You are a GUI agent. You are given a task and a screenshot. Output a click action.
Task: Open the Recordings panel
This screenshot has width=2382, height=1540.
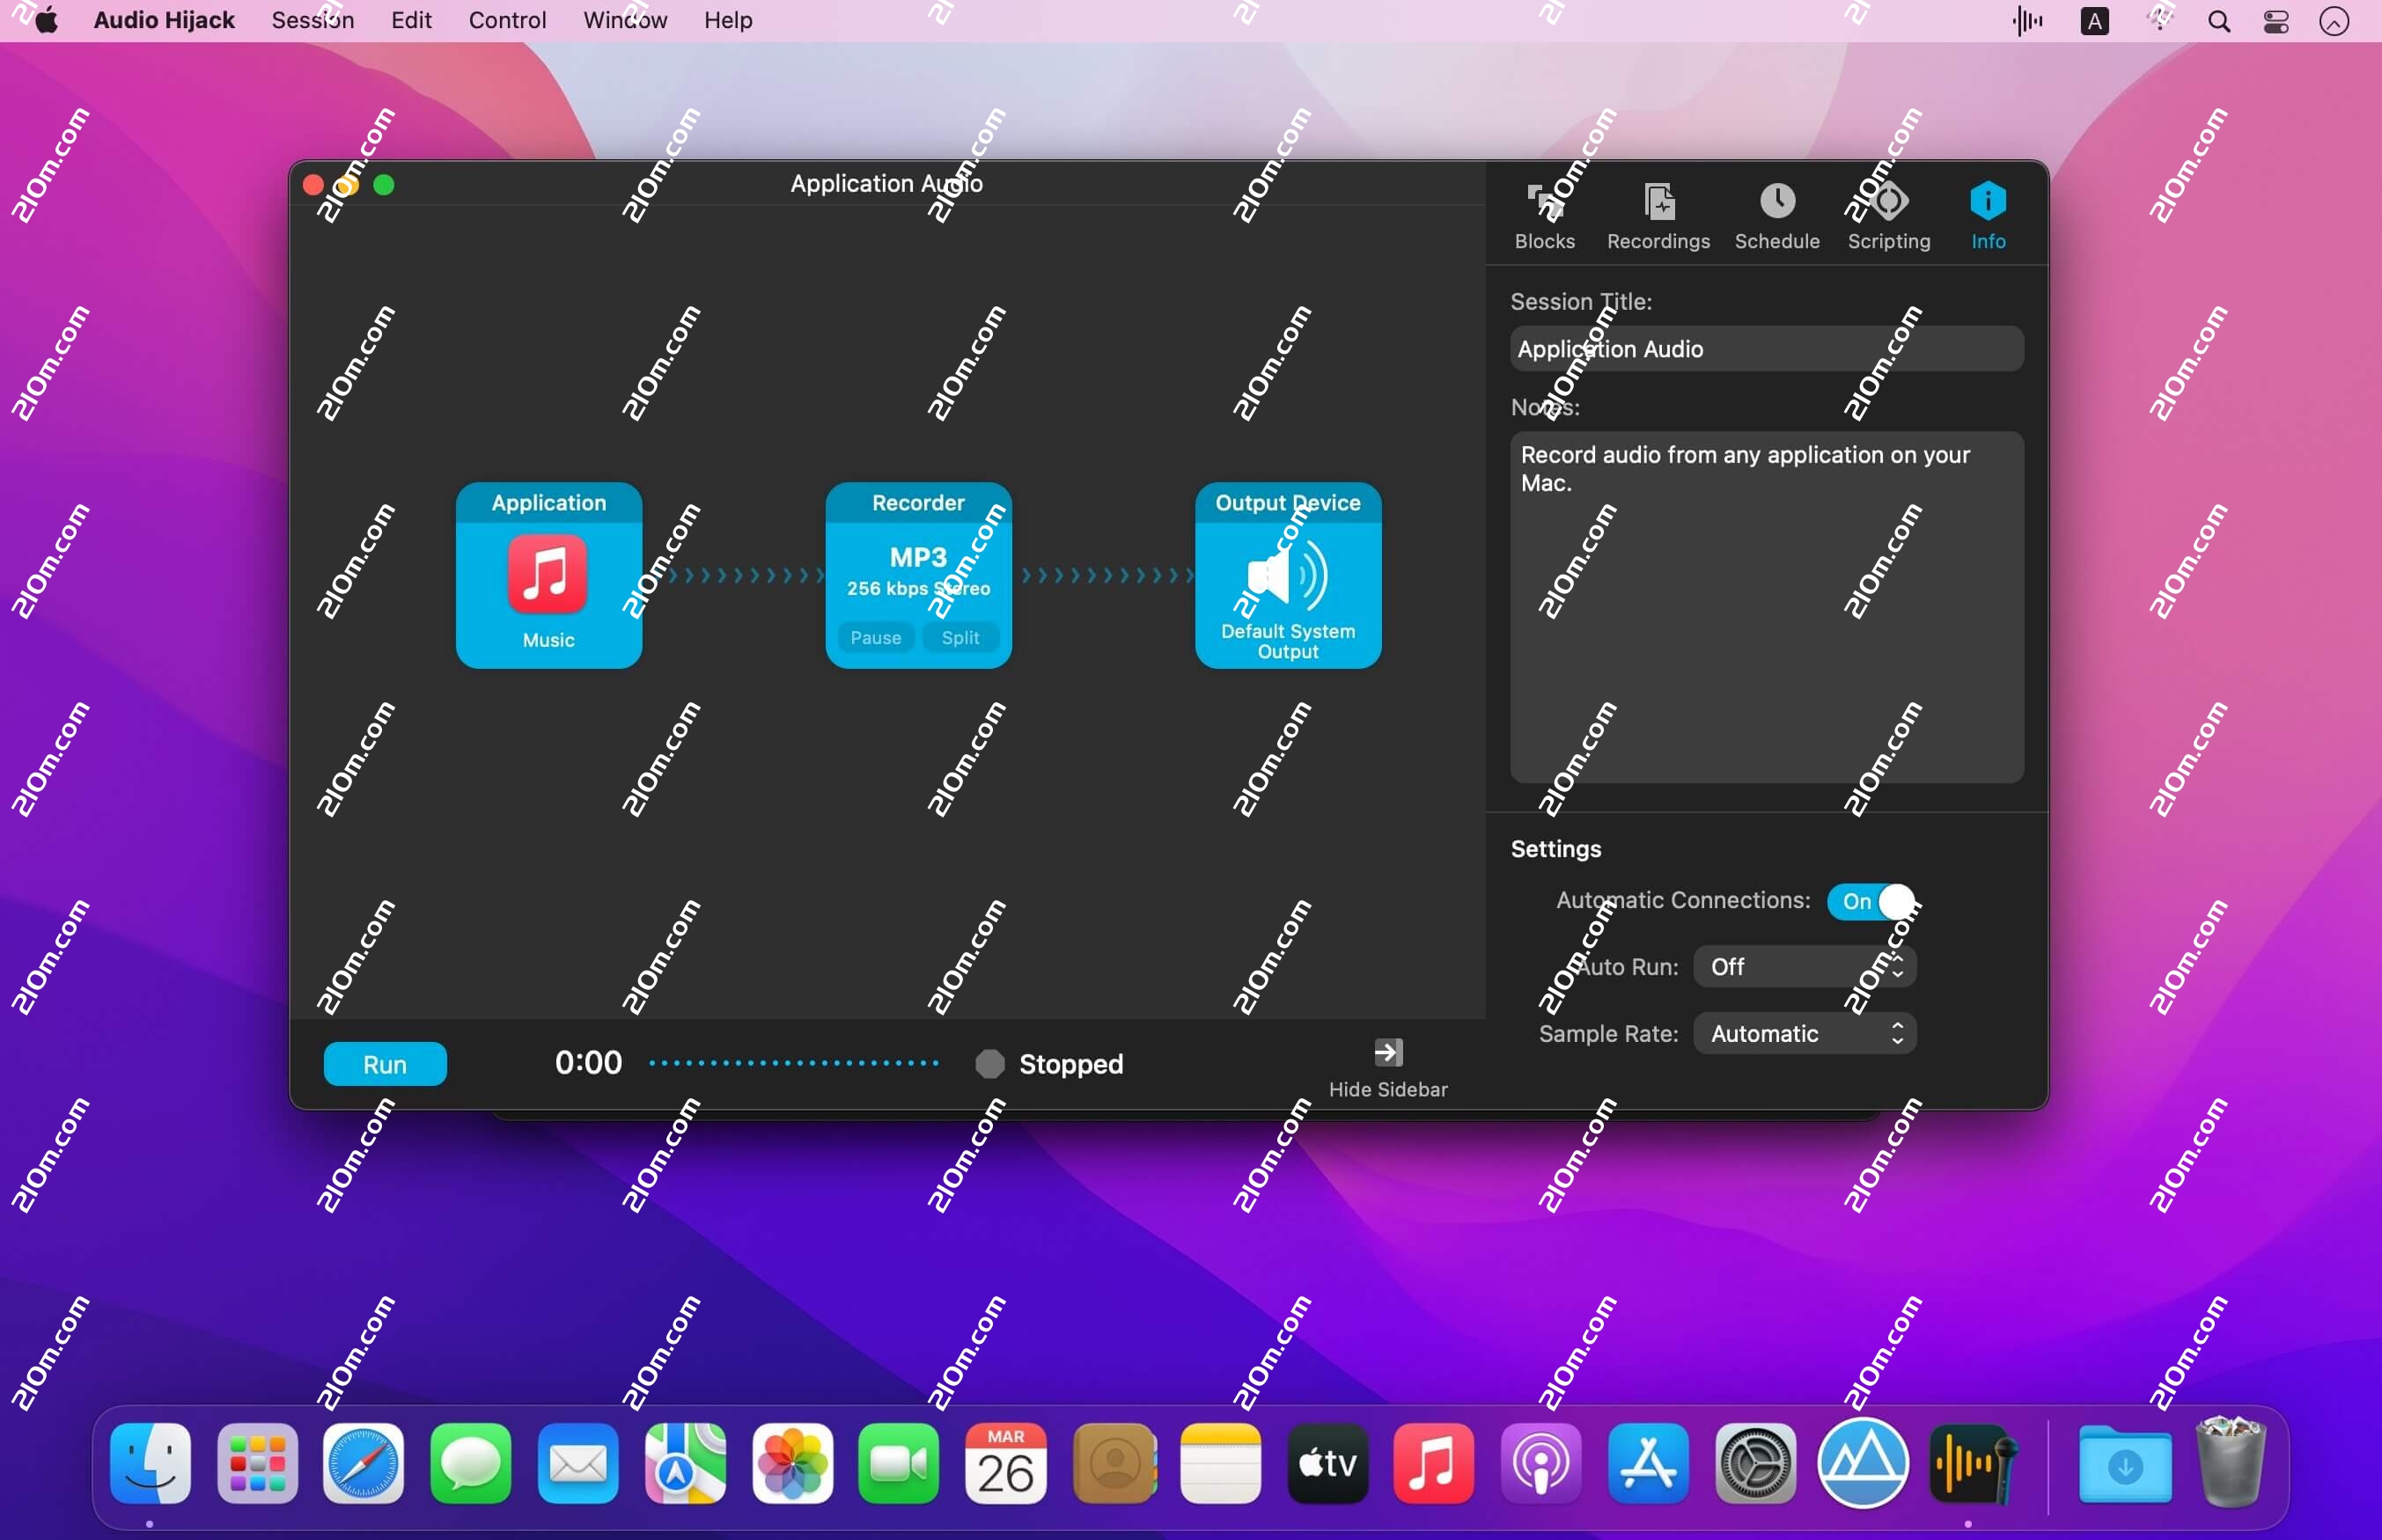pos(1658,213)
